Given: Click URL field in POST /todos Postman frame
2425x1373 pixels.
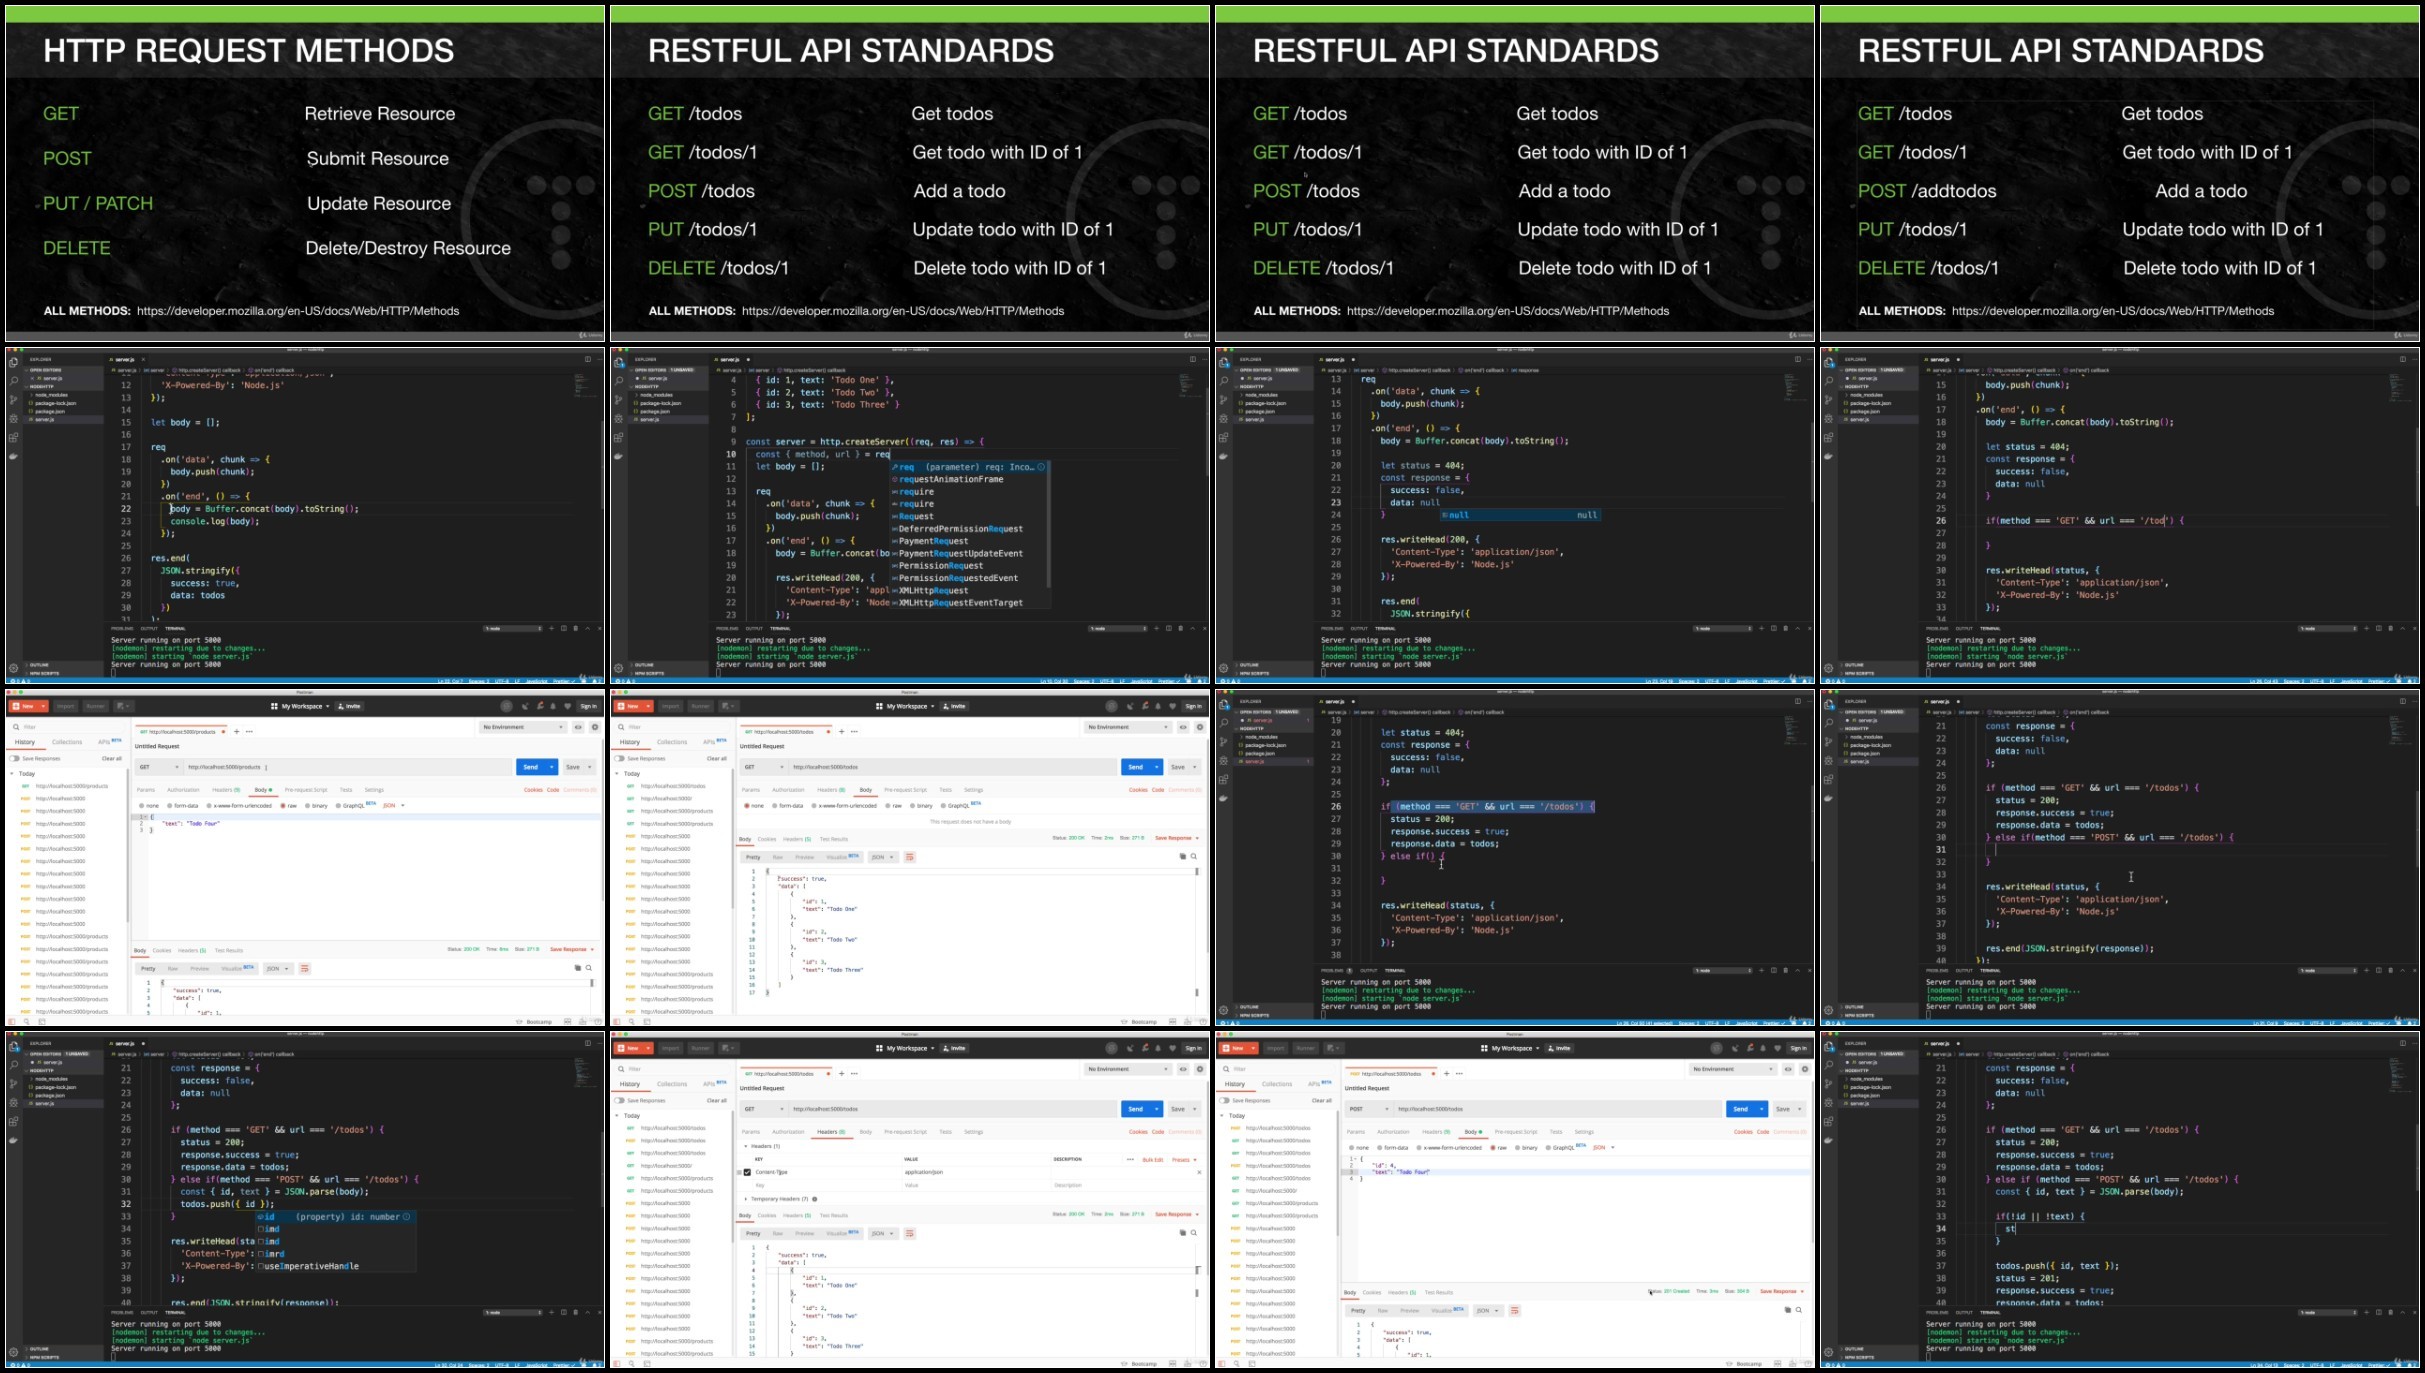Looking at the screenshot, I should point(1558,1109).
